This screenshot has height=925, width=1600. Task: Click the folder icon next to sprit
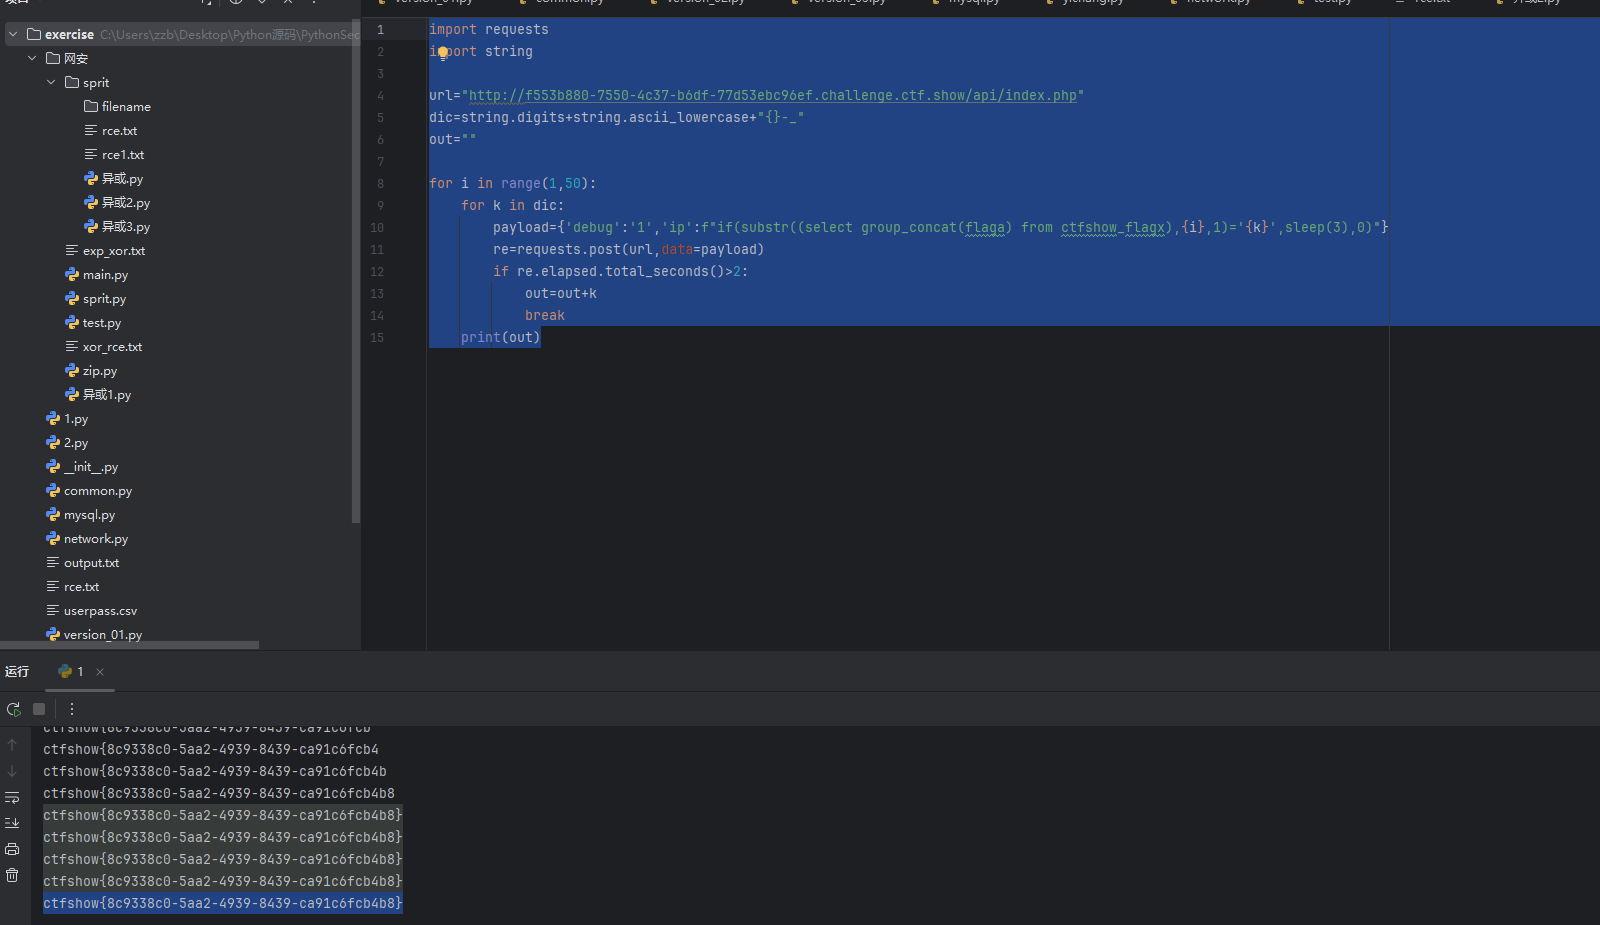pos(72,82)
